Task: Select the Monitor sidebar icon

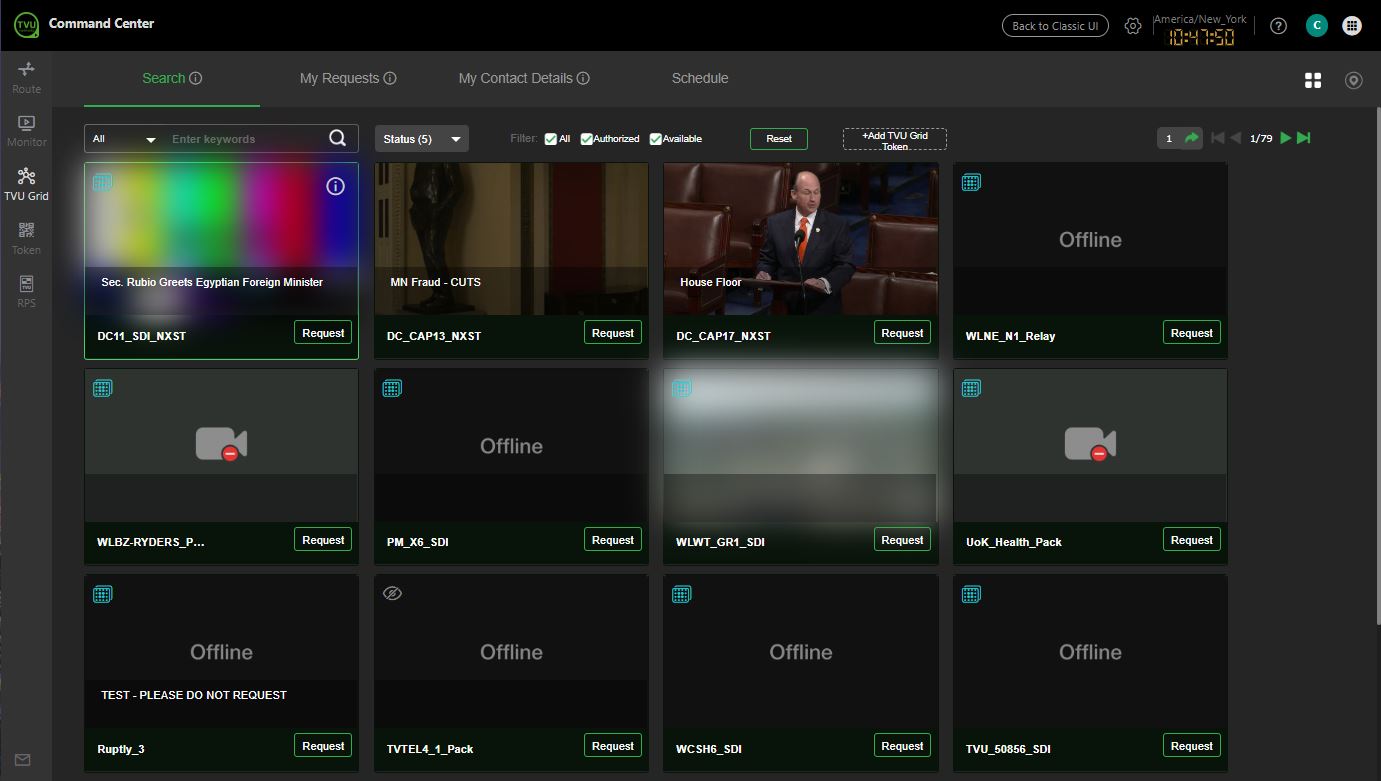Action: (x=26, y=127)
